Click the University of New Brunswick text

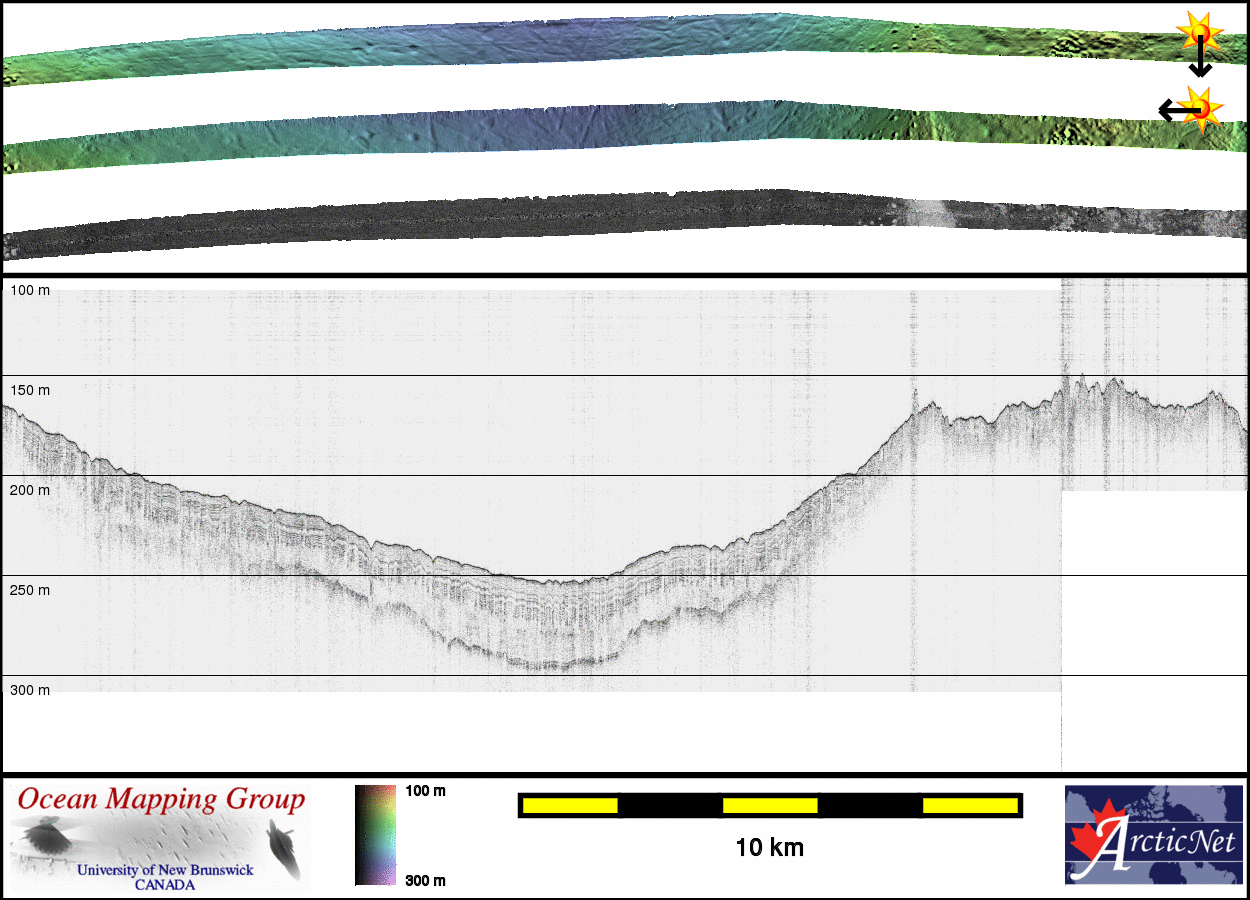click(x=165, y=870)
